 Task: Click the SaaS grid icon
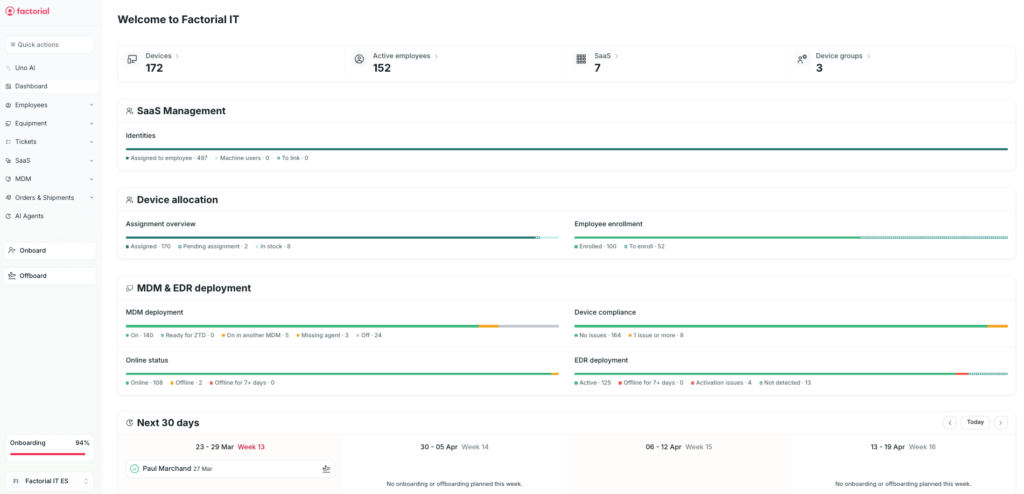(581, 60)
